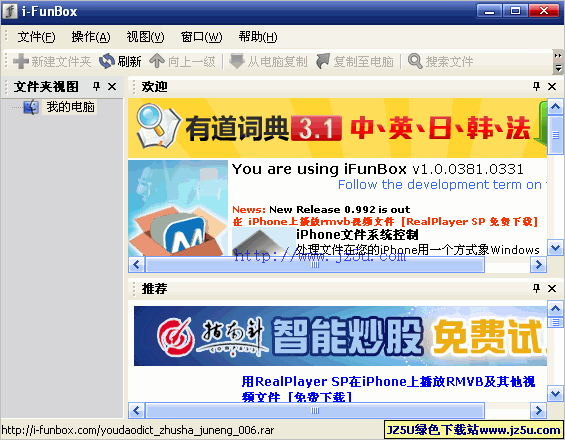Select 我的电脑 tree item
Image resolution: width=565 pixels, height=440 pixels.
click(70, 107)
